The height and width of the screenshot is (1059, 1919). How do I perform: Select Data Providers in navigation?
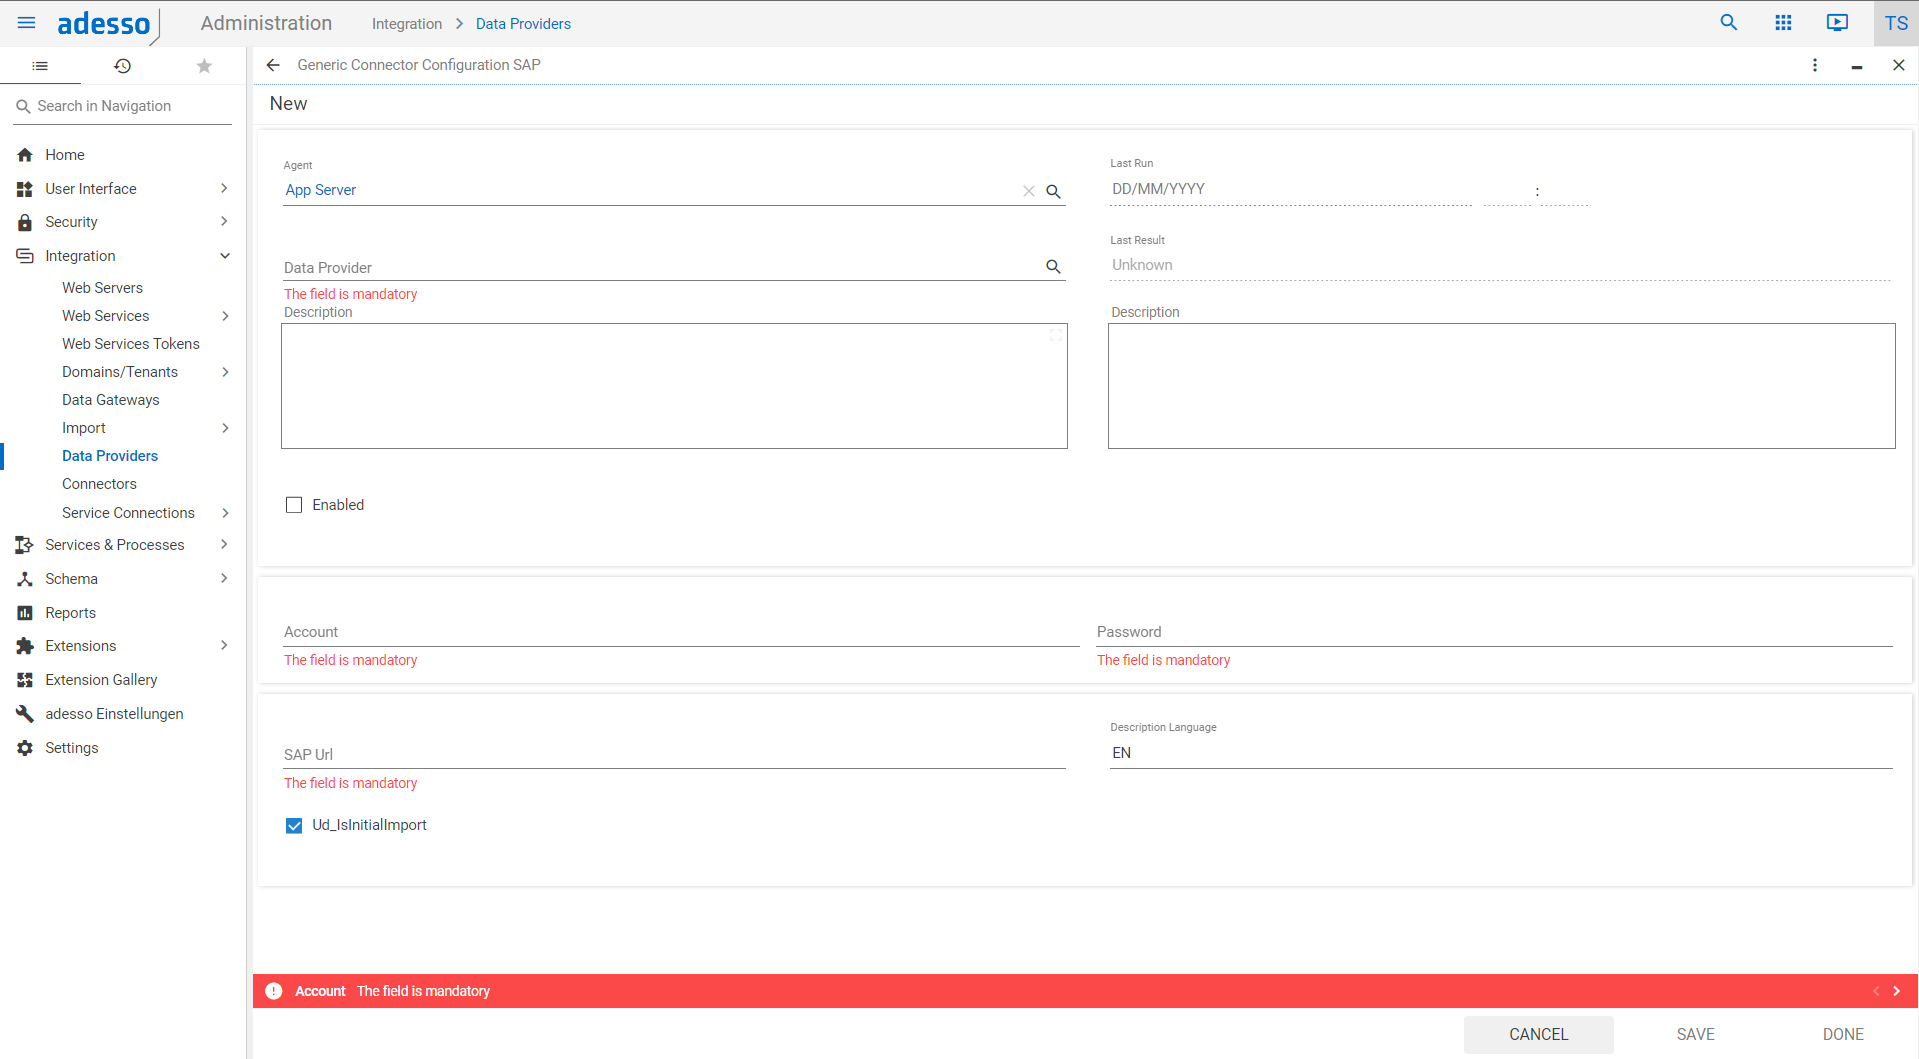point(110,456)
